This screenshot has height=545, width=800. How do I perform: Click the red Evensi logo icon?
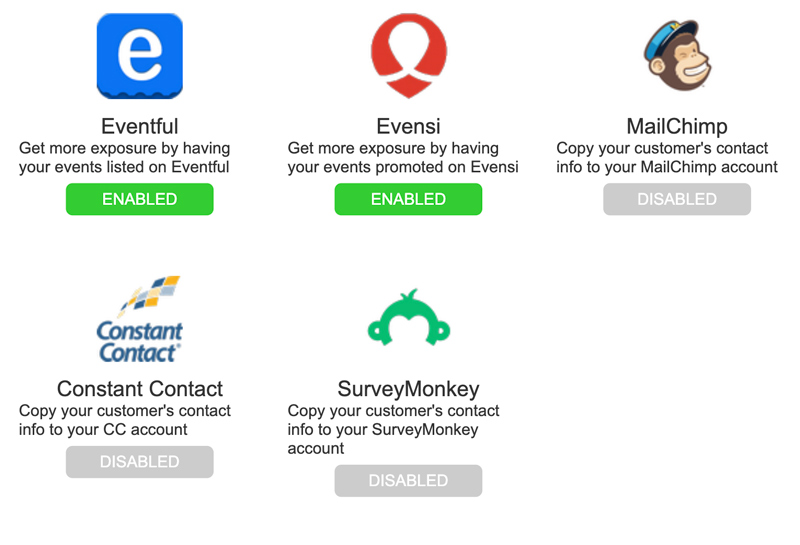click(409, 56)
